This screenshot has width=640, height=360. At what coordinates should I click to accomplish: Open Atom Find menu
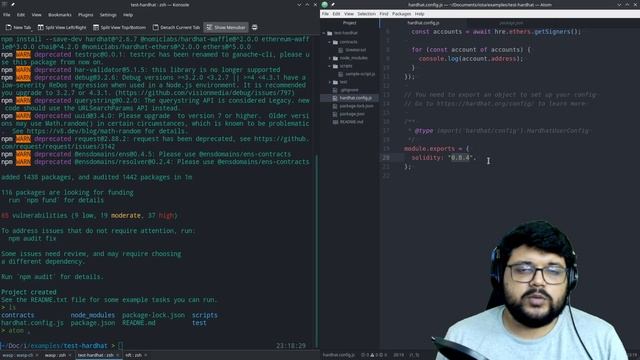coord(384,14)
